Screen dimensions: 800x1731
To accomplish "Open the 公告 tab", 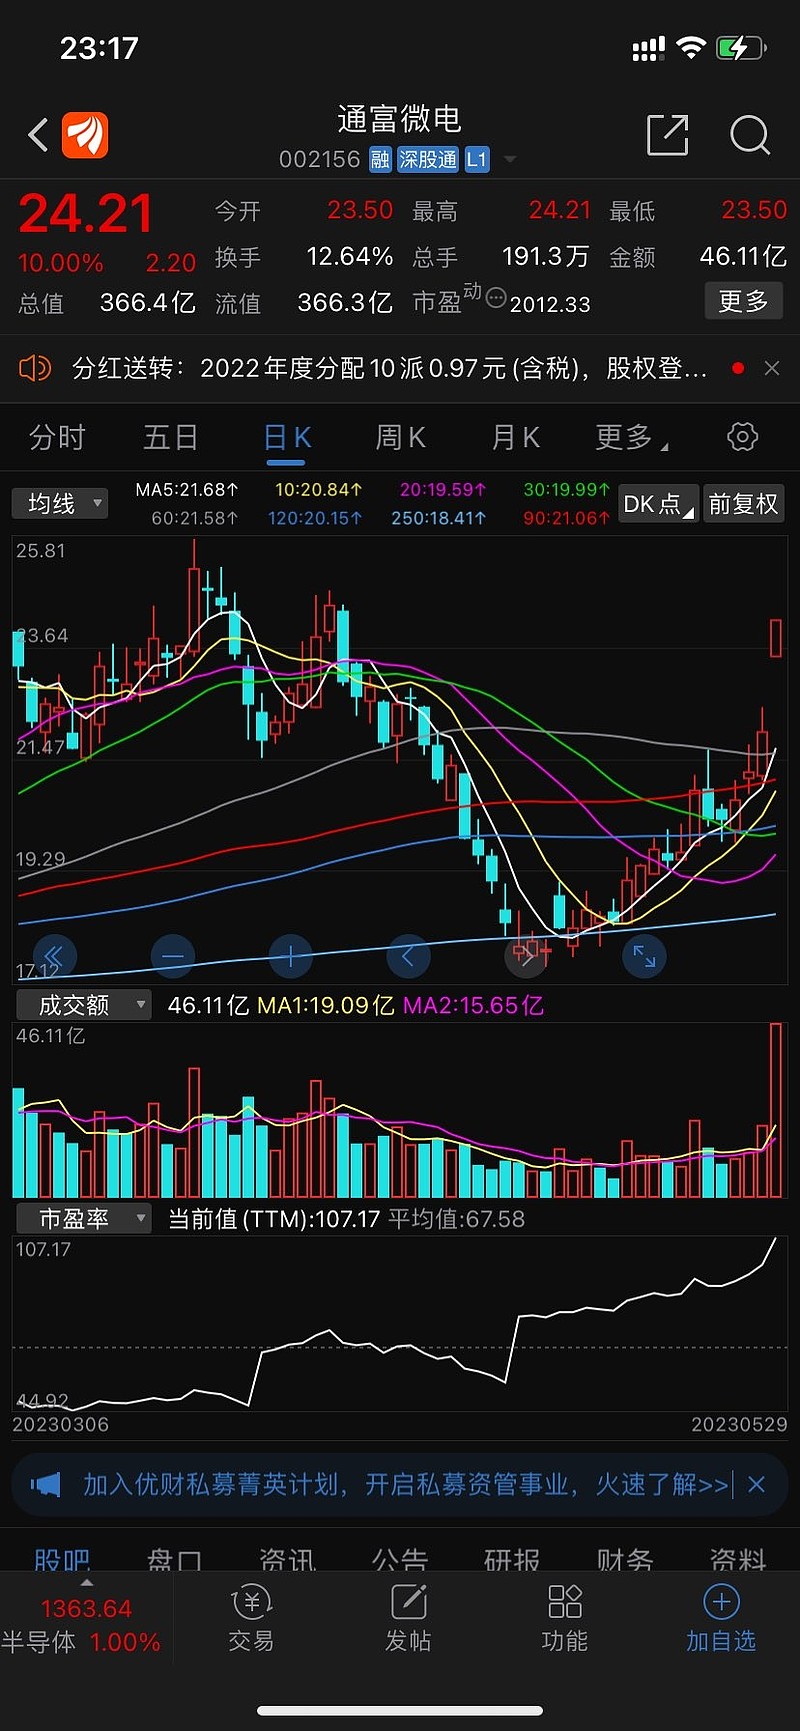I will point(400,1560).
